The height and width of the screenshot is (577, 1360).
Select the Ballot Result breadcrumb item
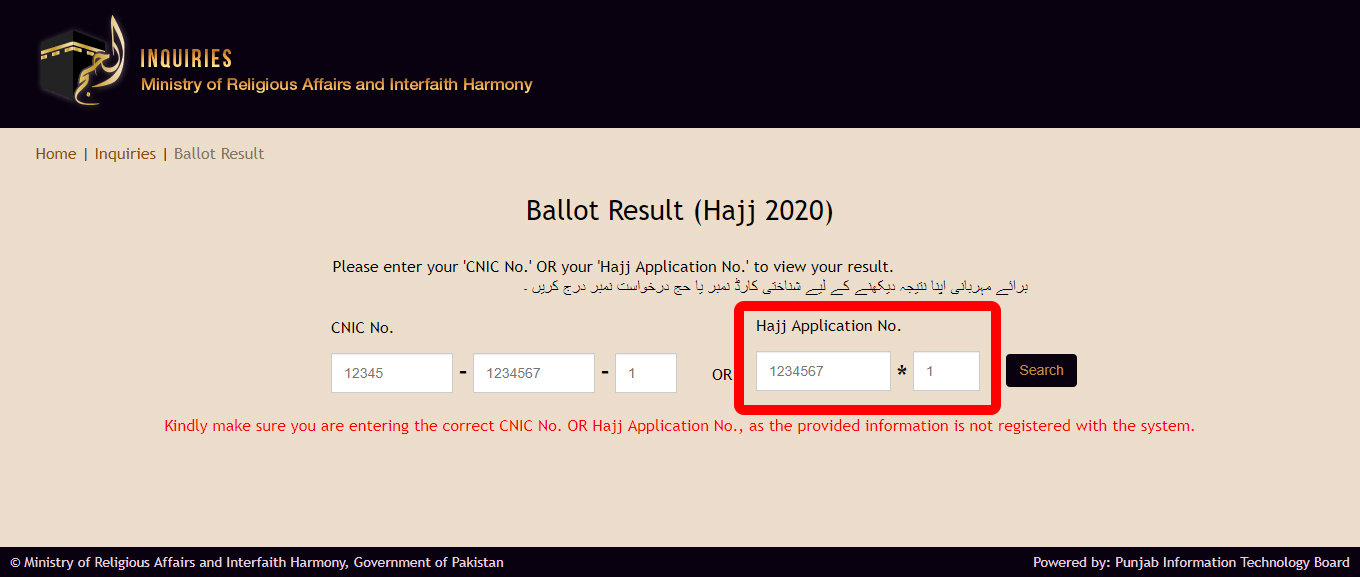(x=219, y=154)
